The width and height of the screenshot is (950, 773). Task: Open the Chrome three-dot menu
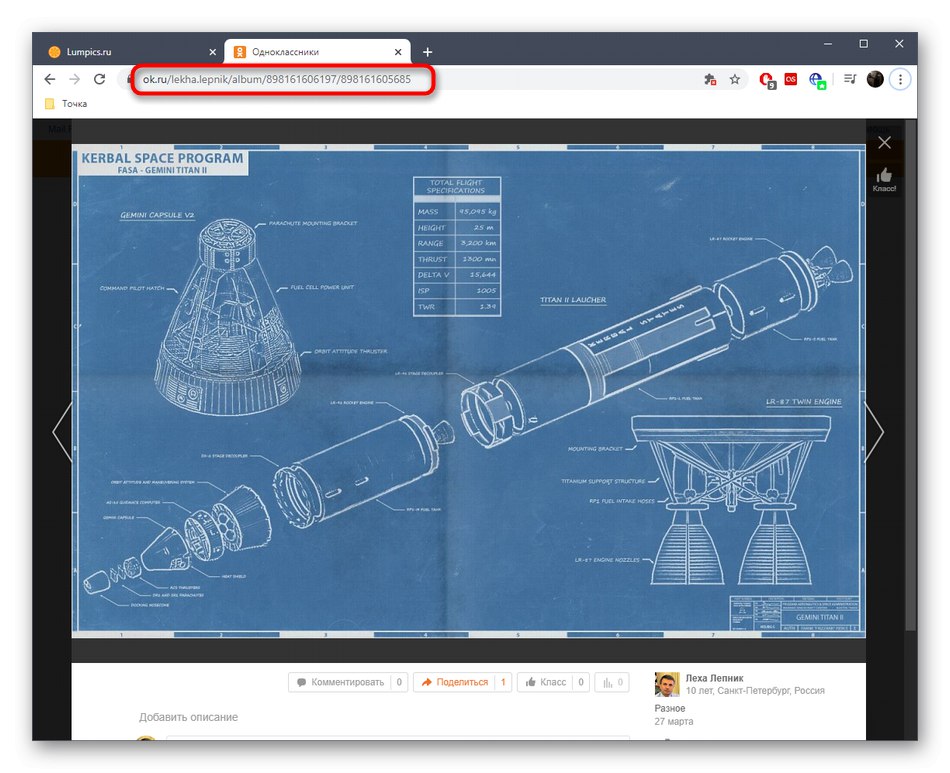tap(900, 79)
